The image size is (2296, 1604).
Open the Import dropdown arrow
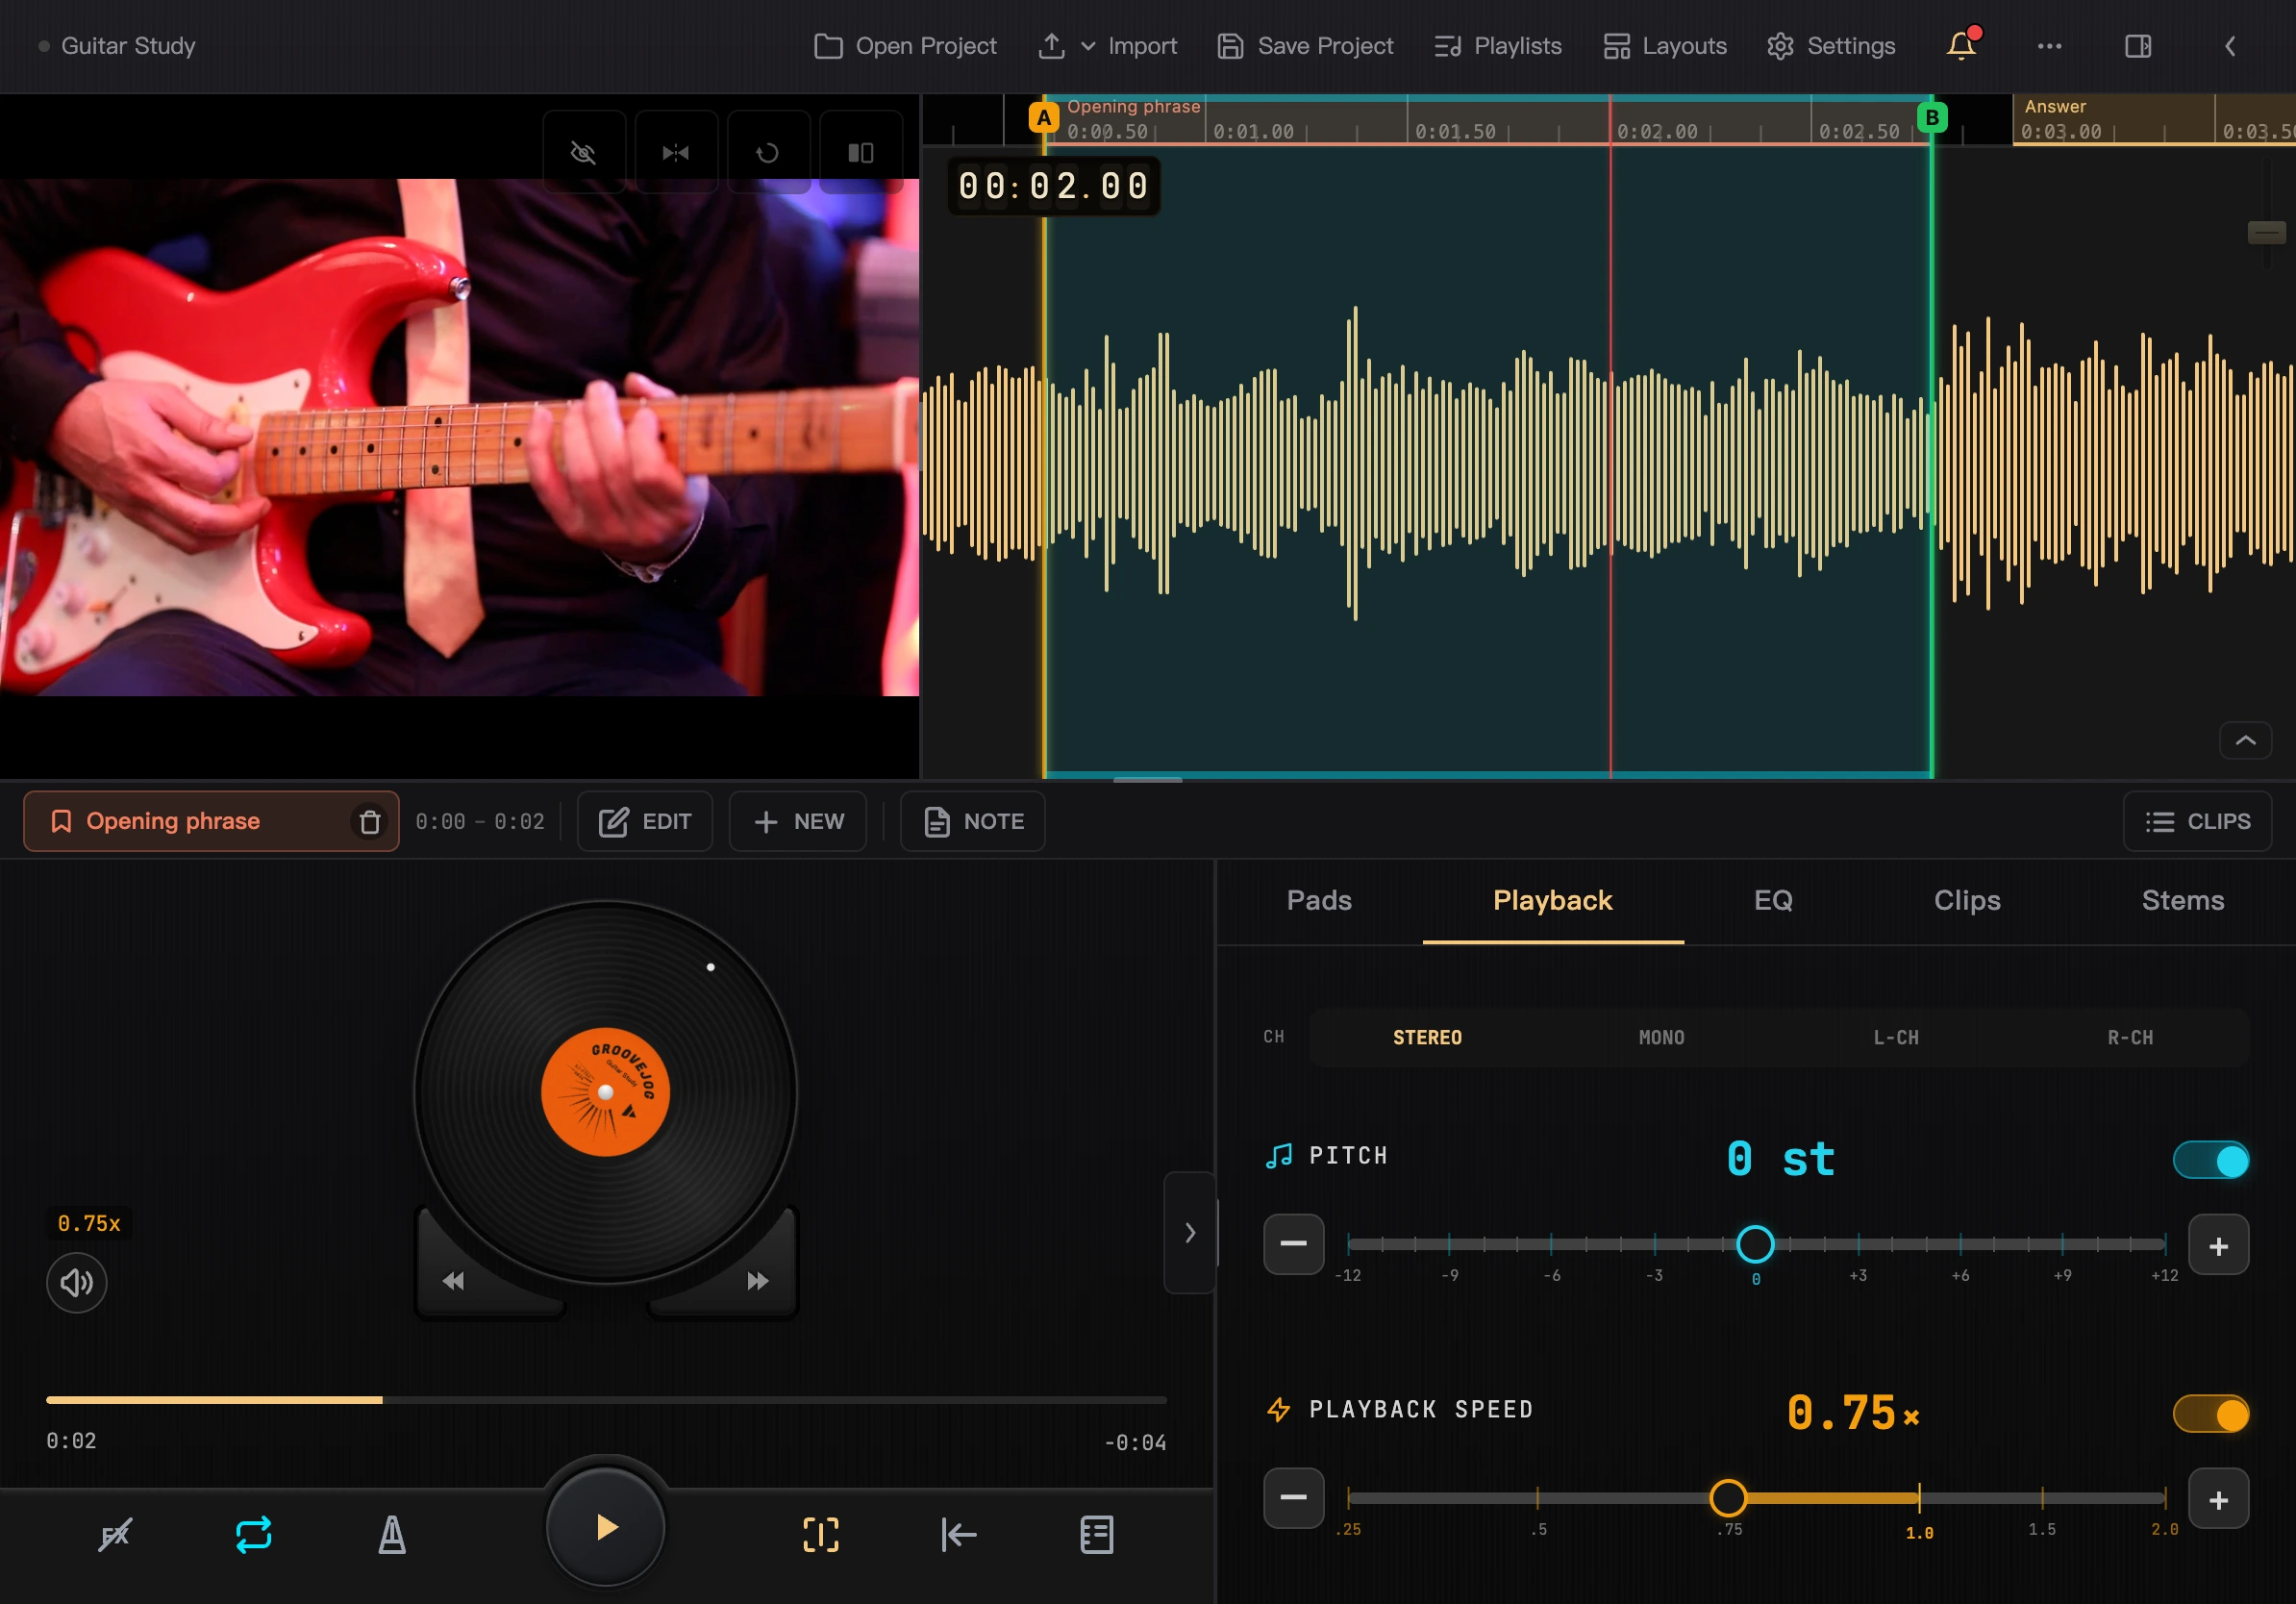(1088, 46)
